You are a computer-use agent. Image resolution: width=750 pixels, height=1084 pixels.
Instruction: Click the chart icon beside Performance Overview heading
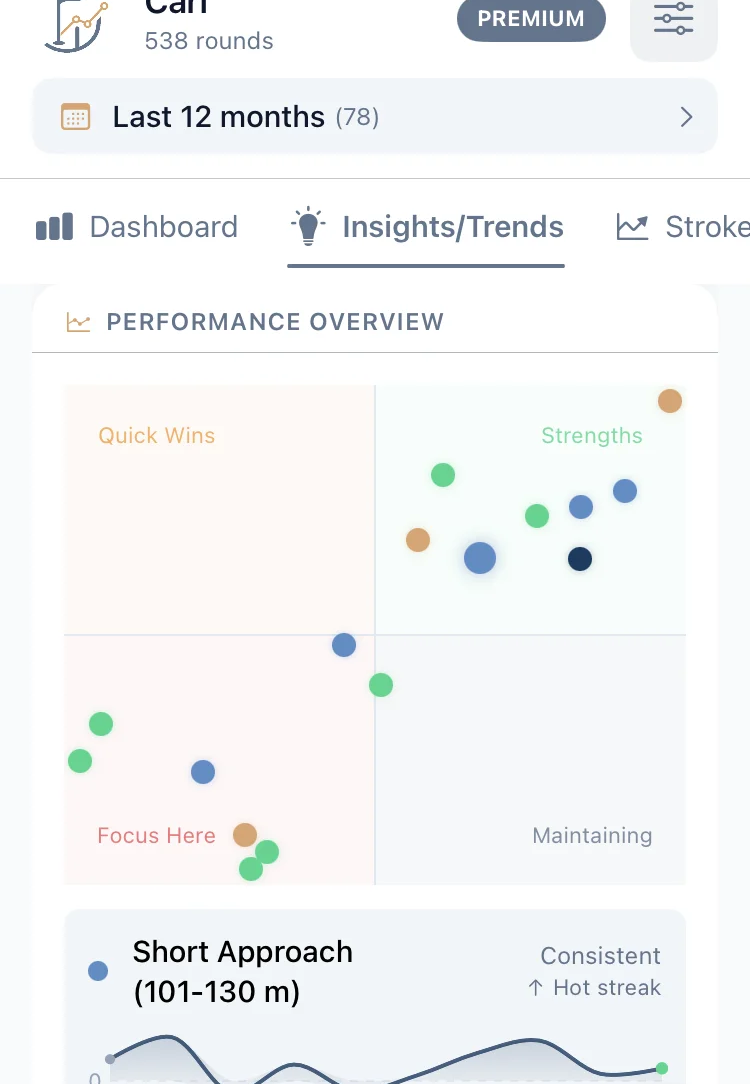click(x=78, y=322)
